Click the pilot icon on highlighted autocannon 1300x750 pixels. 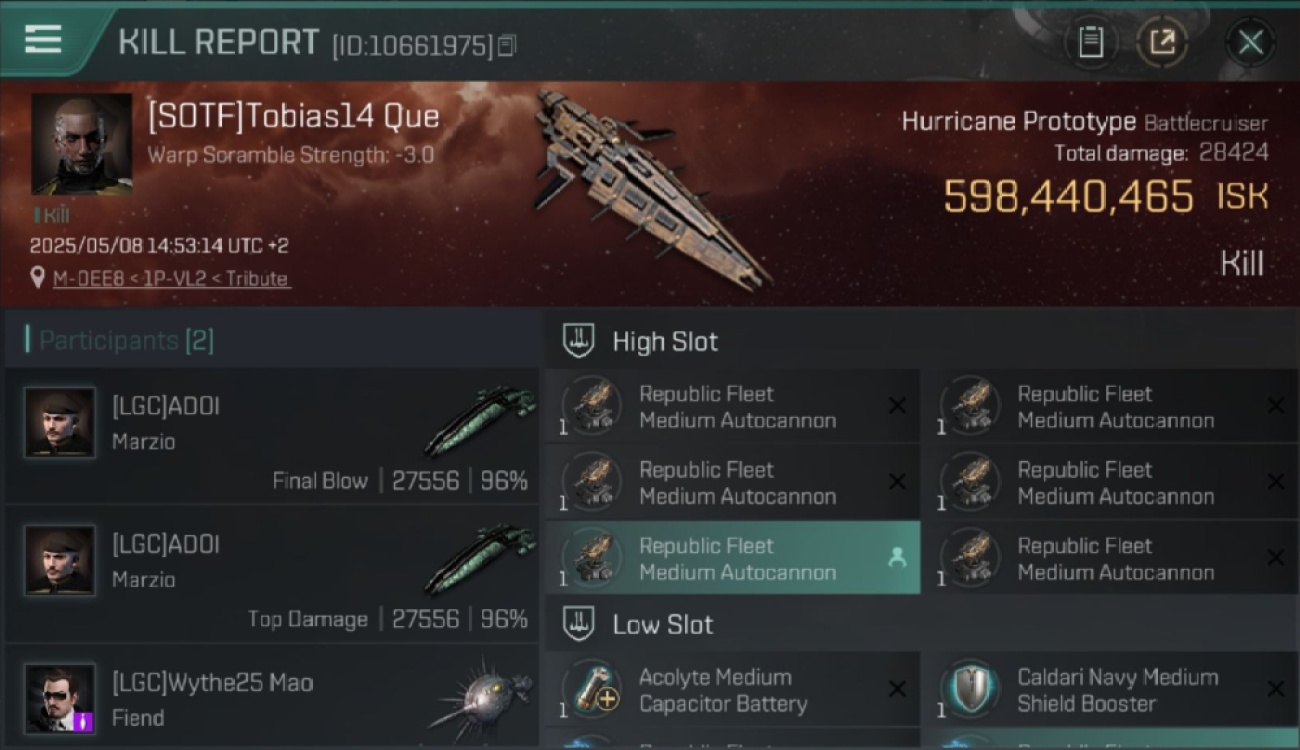897,558
